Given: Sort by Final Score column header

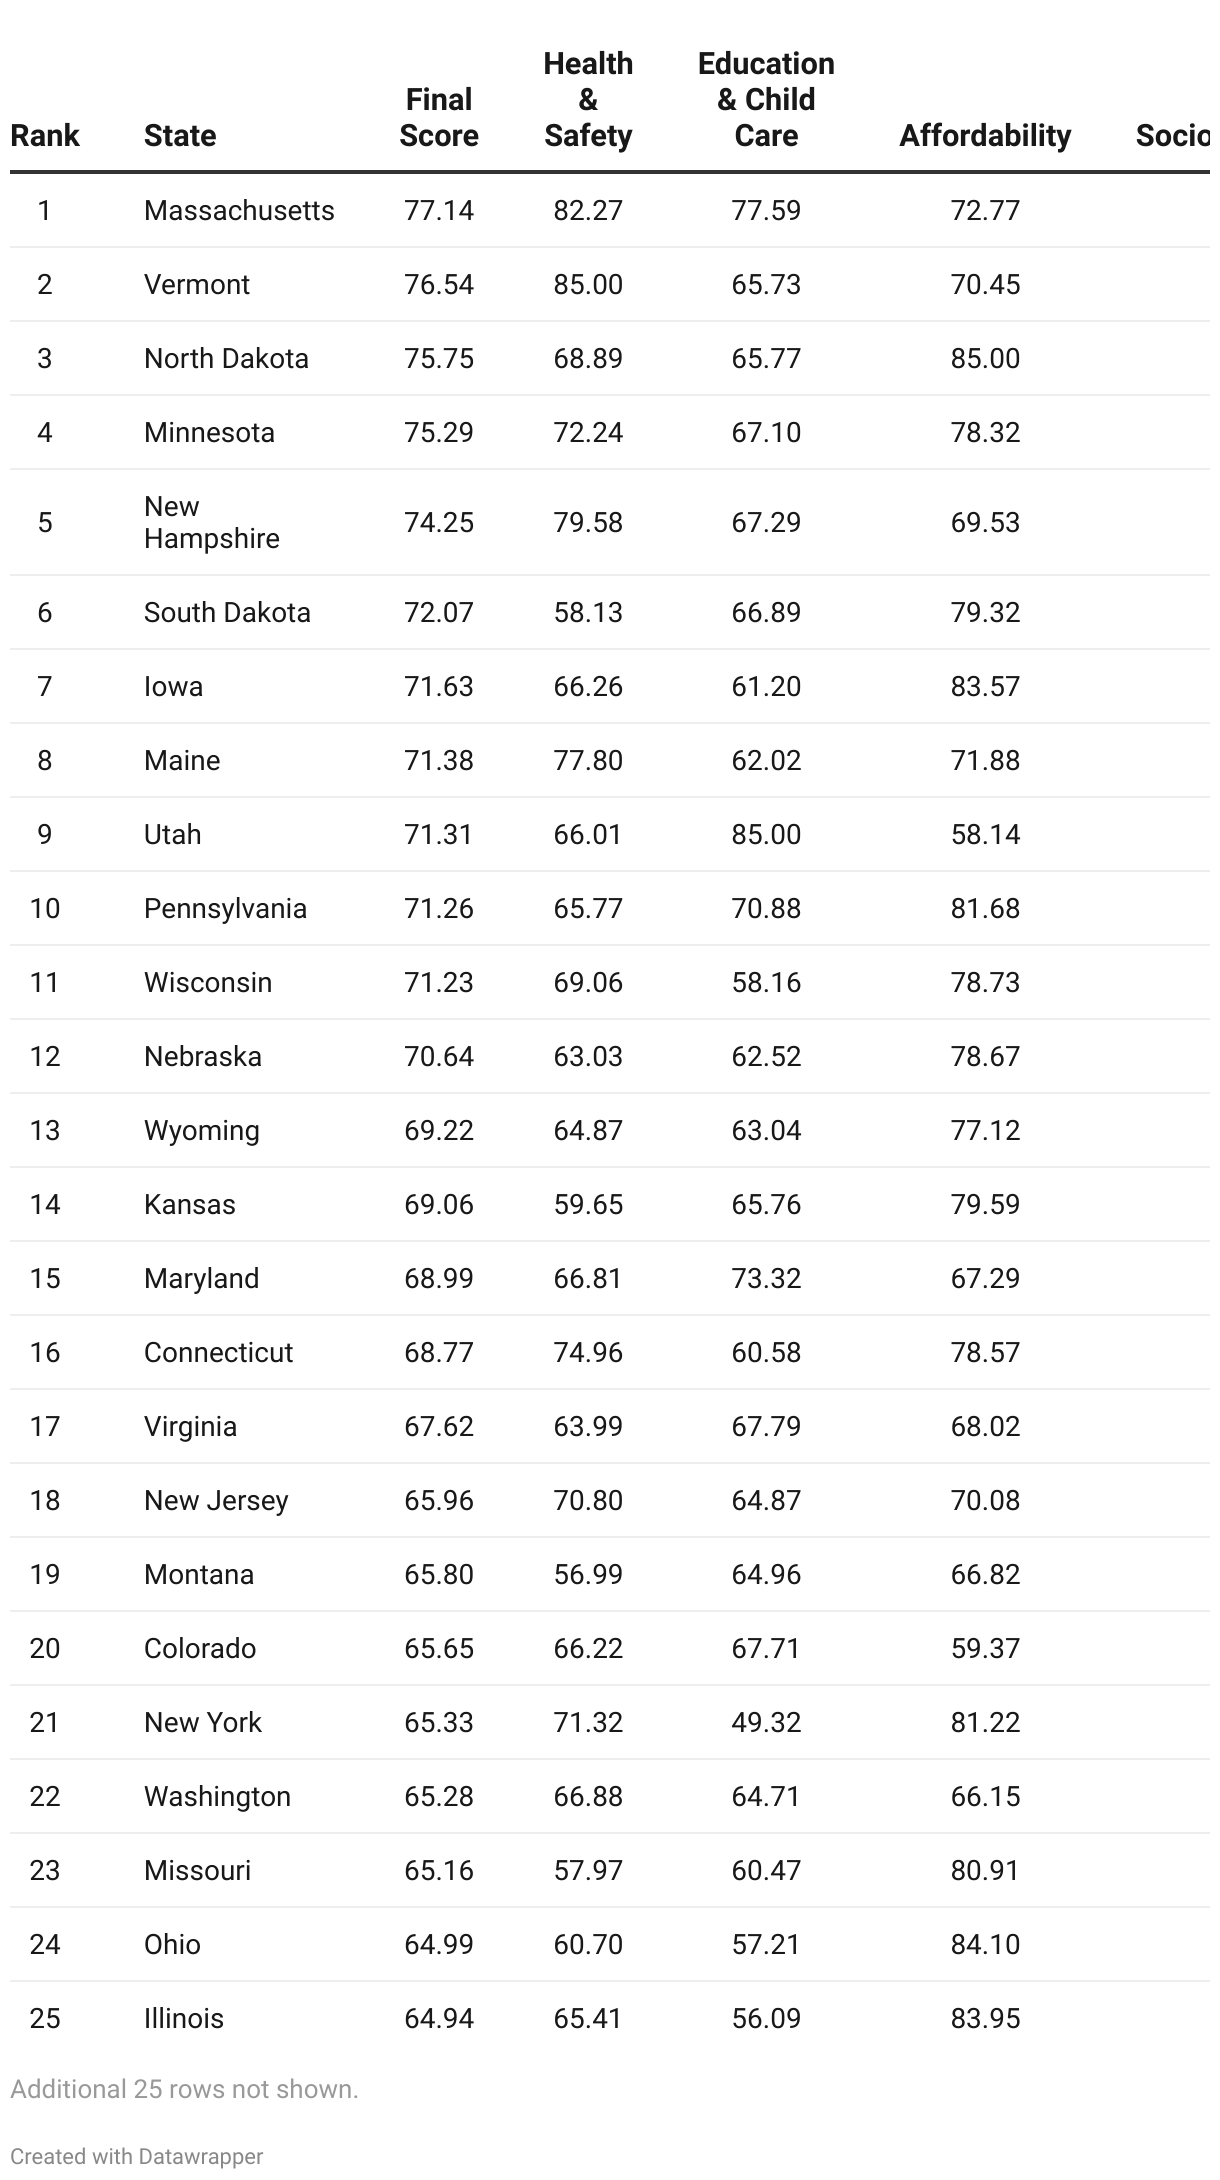Looking at the screenshot, I should point(438,118).
